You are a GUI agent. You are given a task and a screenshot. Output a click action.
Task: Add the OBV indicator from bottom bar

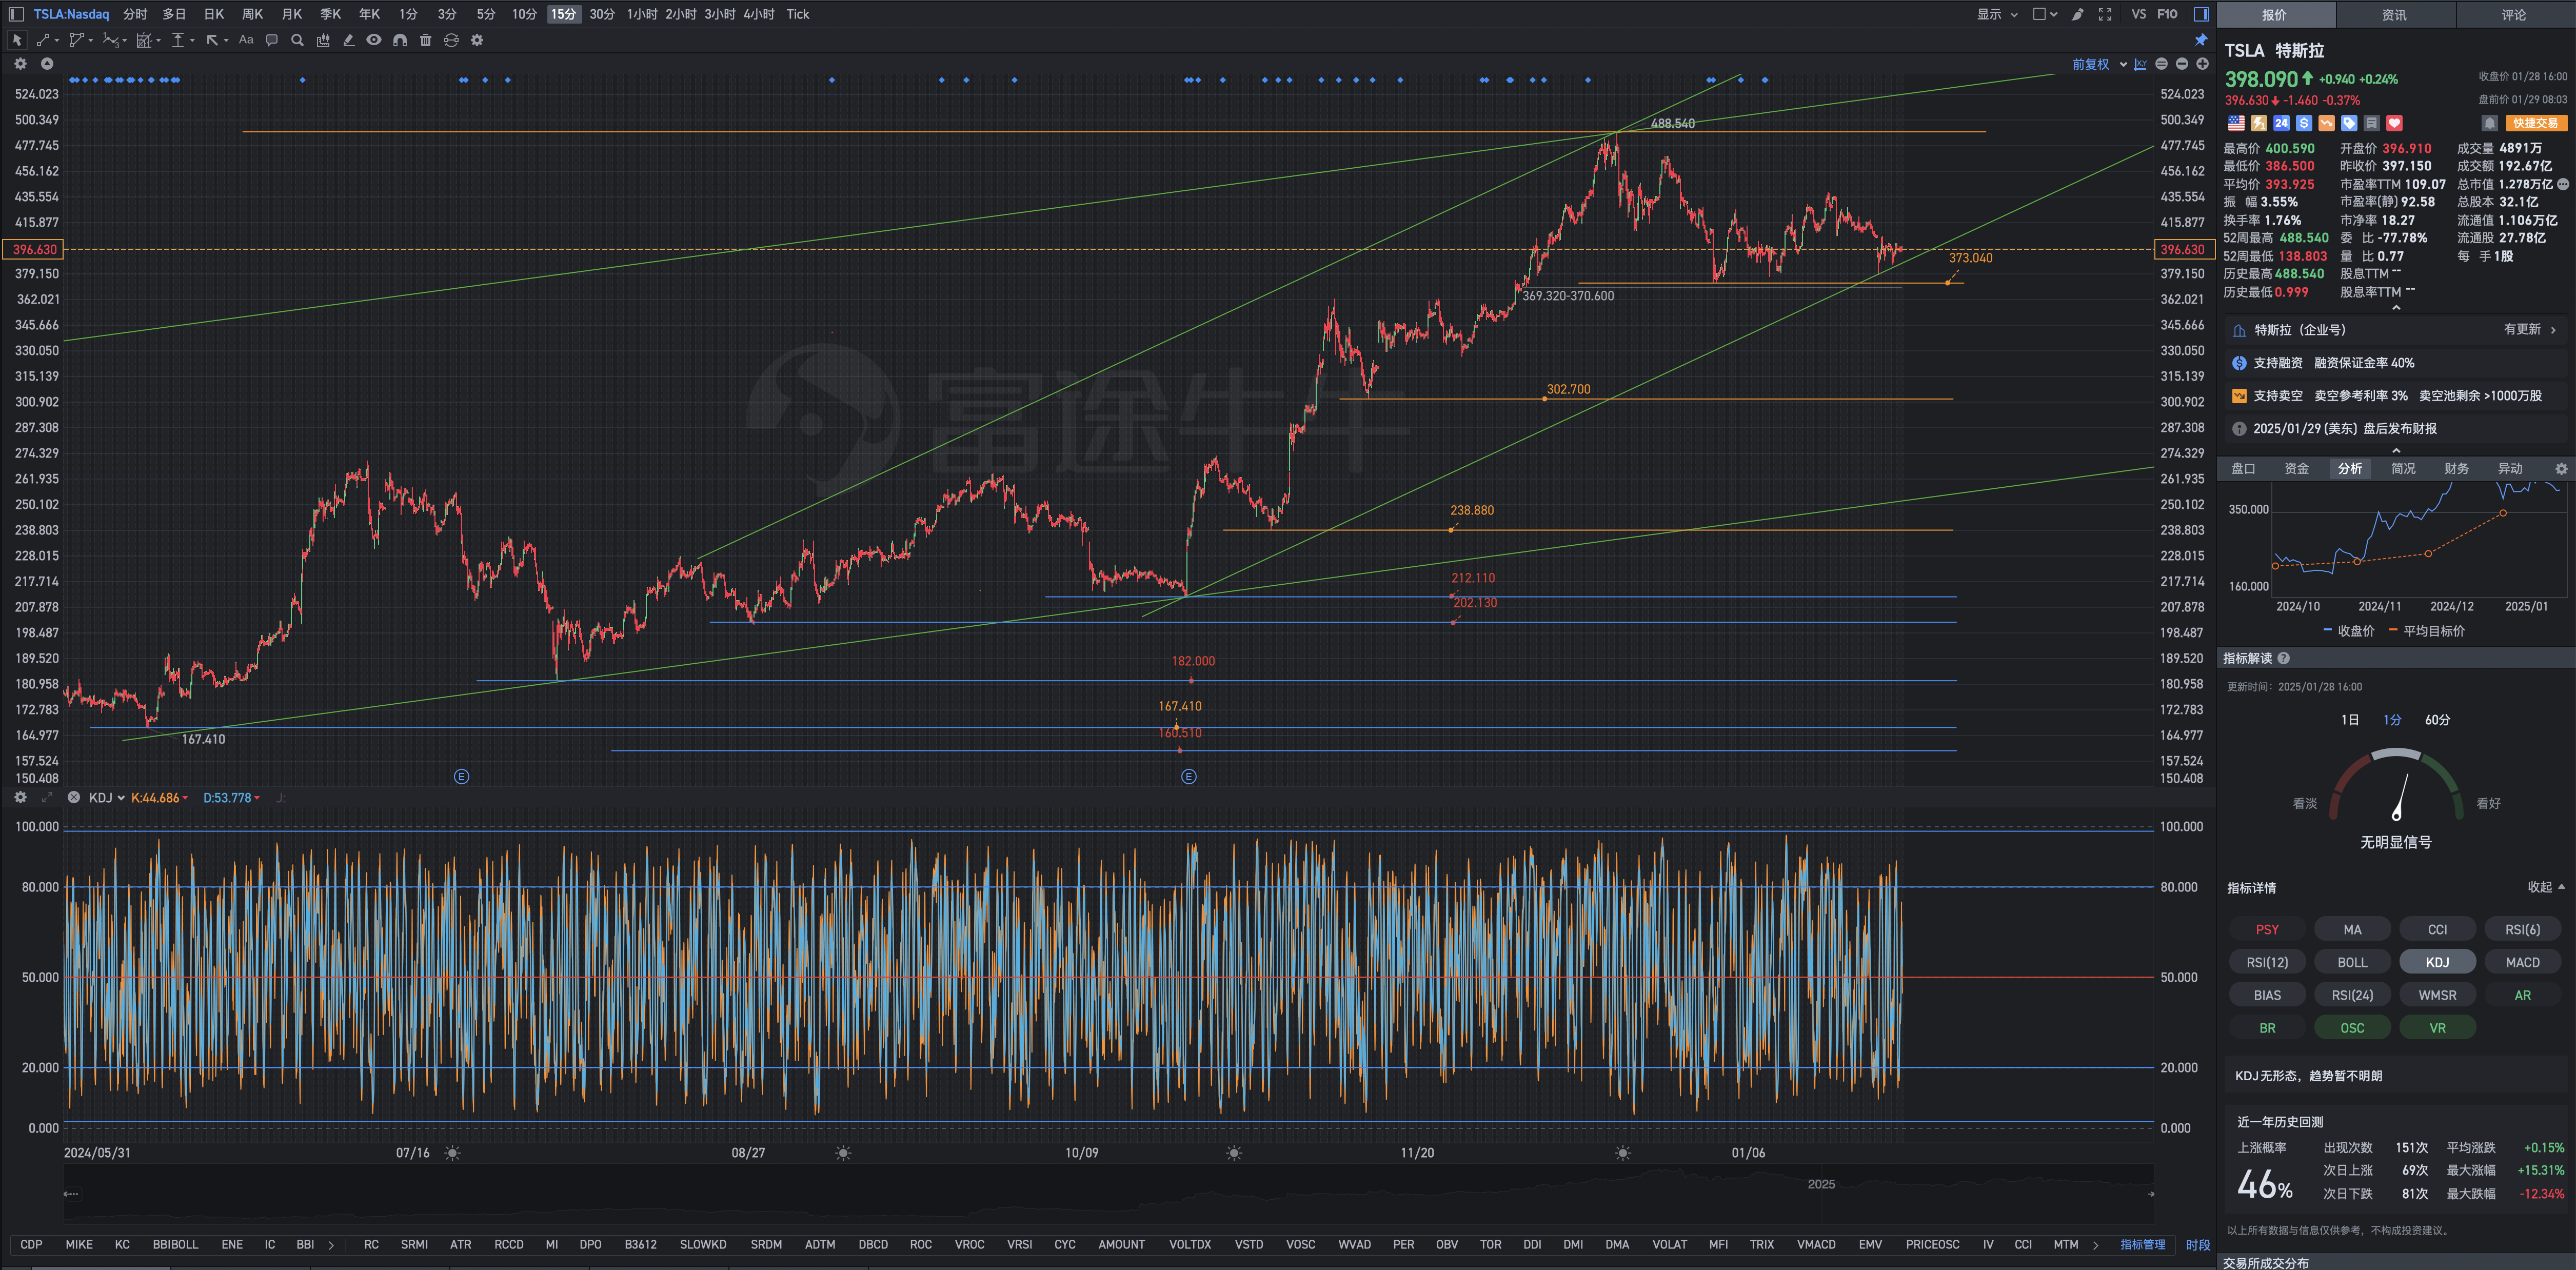pos(1446,1245)
